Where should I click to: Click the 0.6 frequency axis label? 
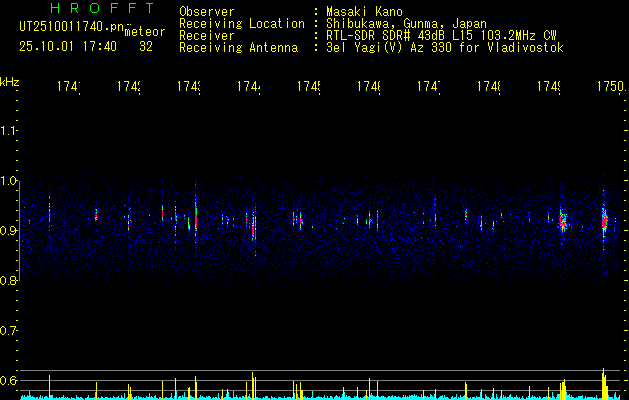pyautogui.click(x=8, y=380)
